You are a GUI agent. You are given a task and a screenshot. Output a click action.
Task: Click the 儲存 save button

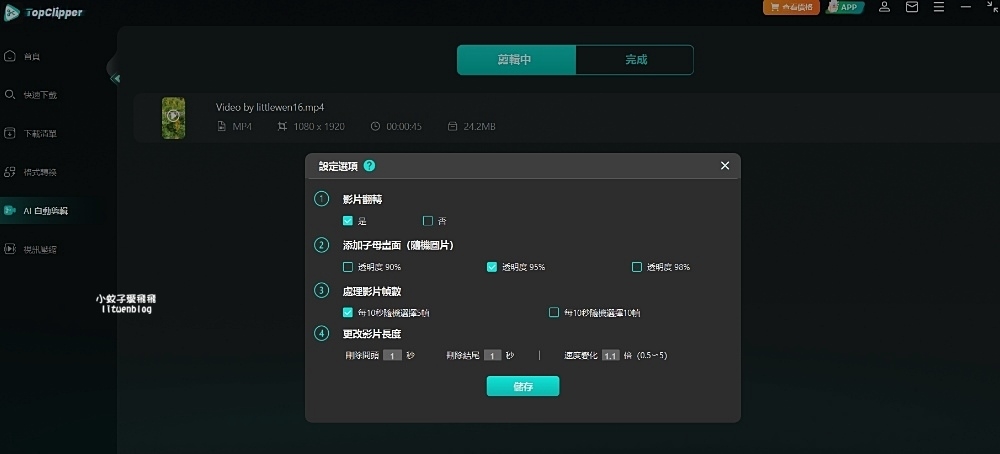coord(523,386)
